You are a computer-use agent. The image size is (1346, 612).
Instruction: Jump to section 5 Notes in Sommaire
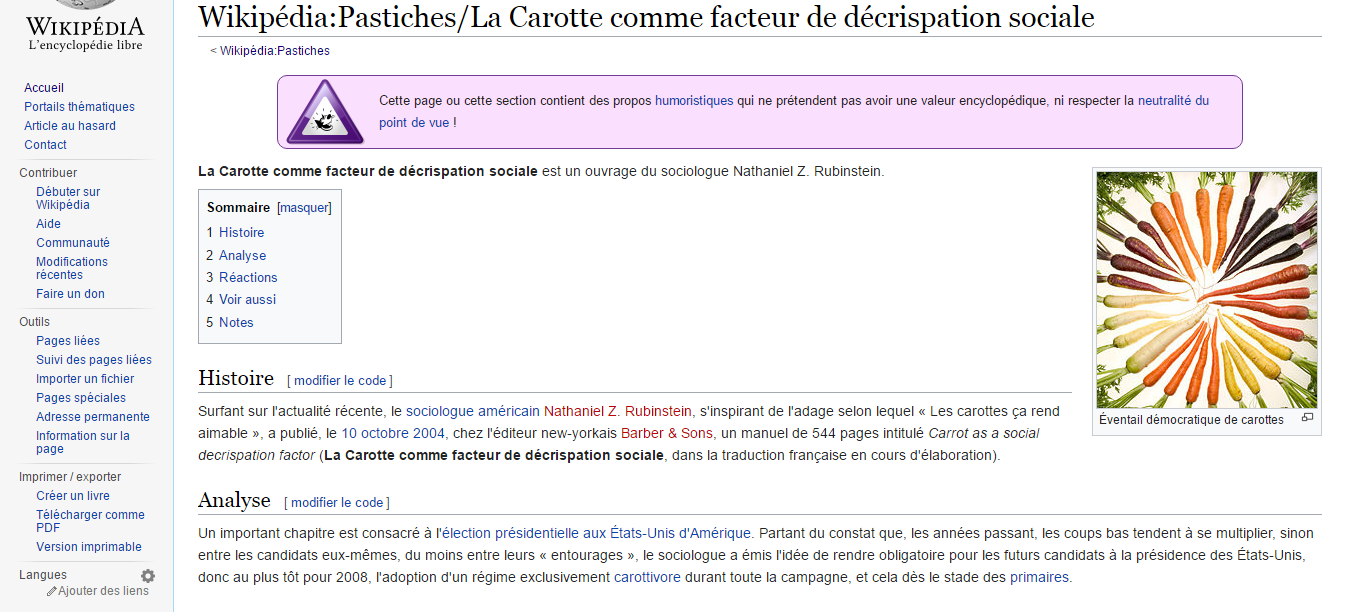point(230,322)
